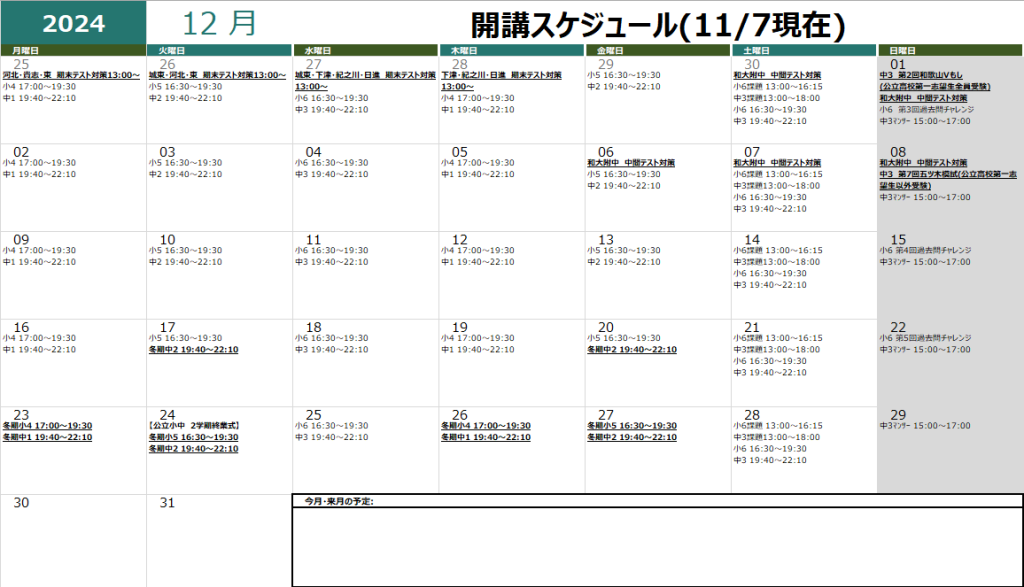Click inside the 今月・来月の予定 notes box

(x=657, y=545)
